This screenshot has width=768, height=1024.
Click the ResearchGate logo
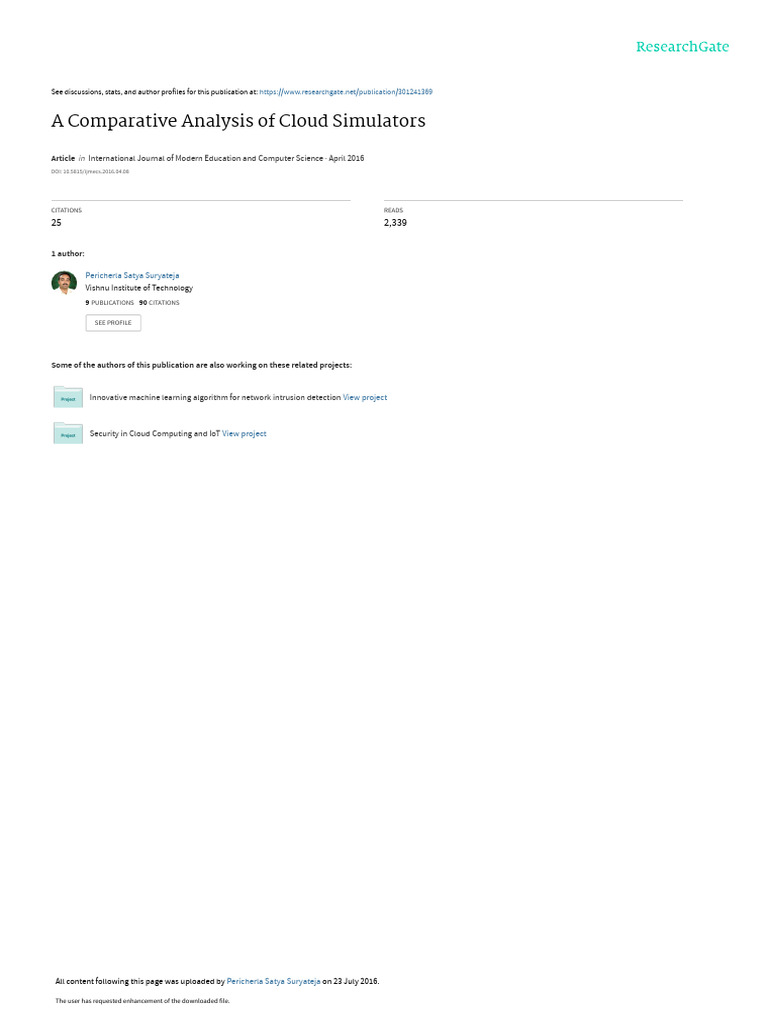682,46
